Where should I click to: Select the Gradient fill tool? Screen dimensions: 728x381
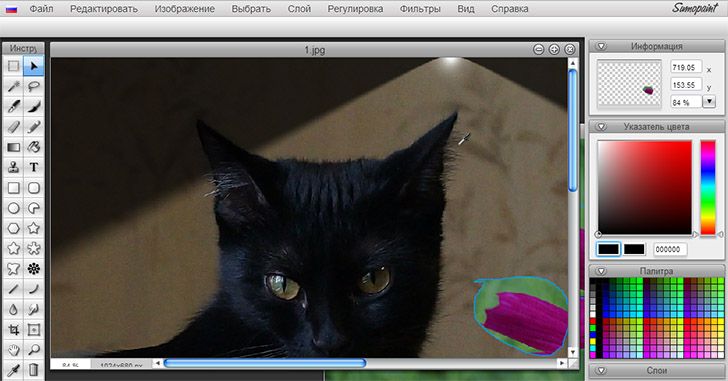(x=13, y=147)
